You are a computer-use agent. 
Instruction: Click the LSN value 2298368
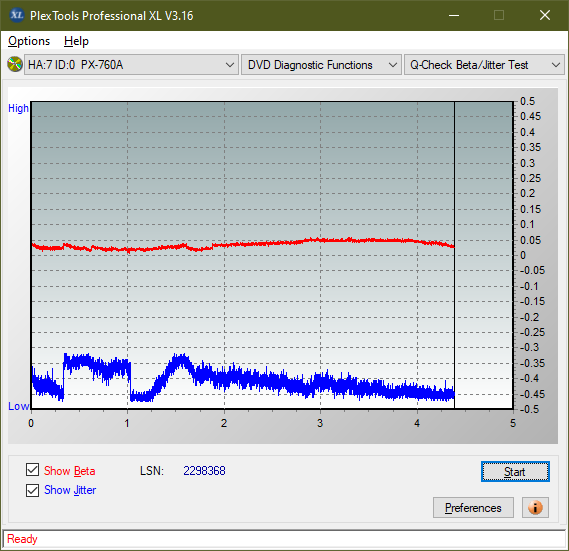204,471
